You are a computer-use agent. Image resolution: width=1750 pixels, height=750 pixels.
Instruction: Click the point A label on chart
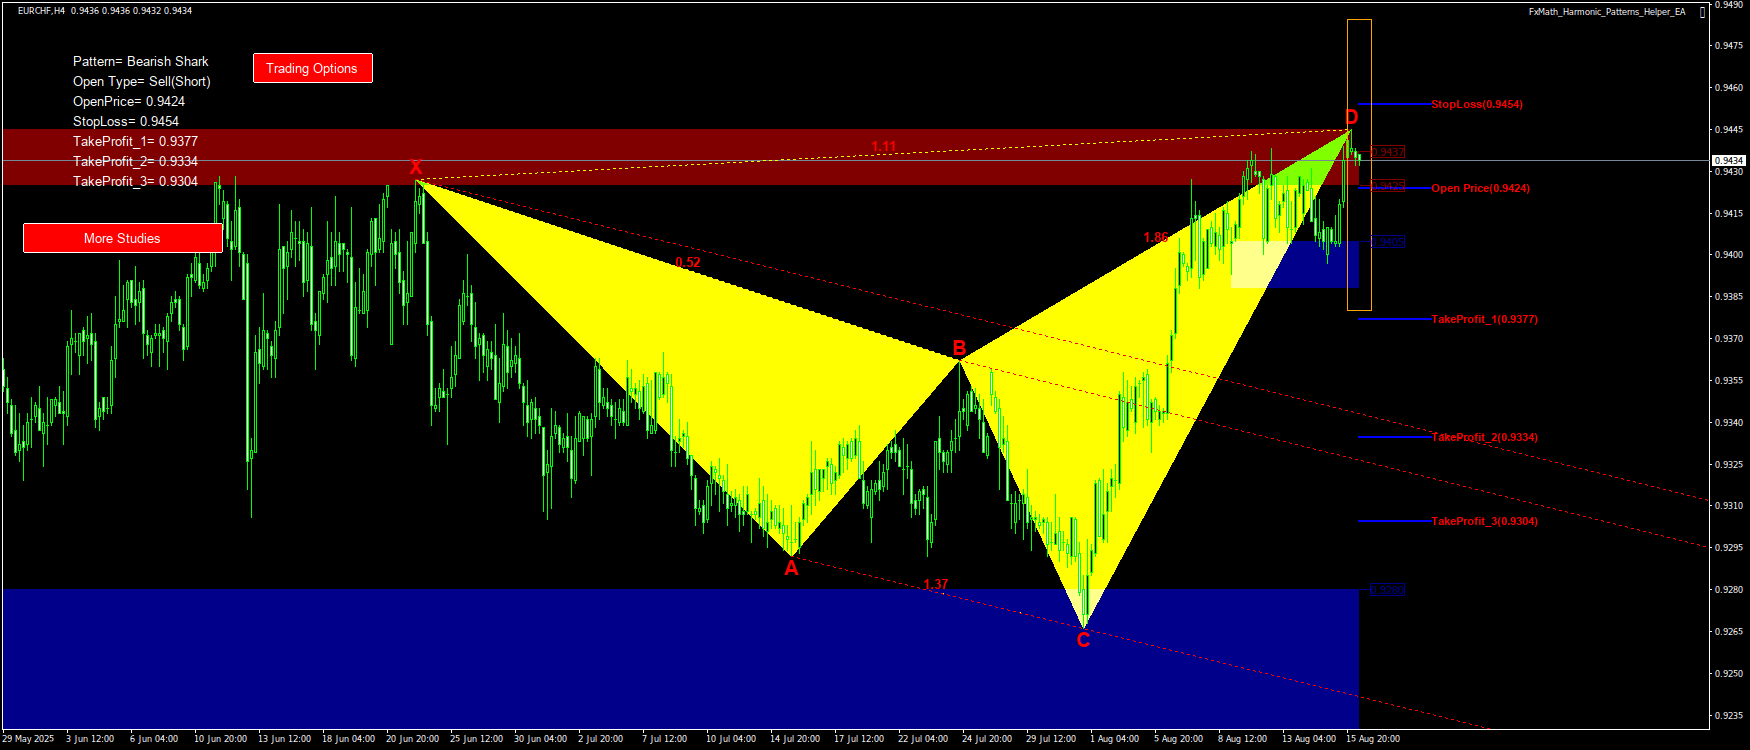[791, 569]
